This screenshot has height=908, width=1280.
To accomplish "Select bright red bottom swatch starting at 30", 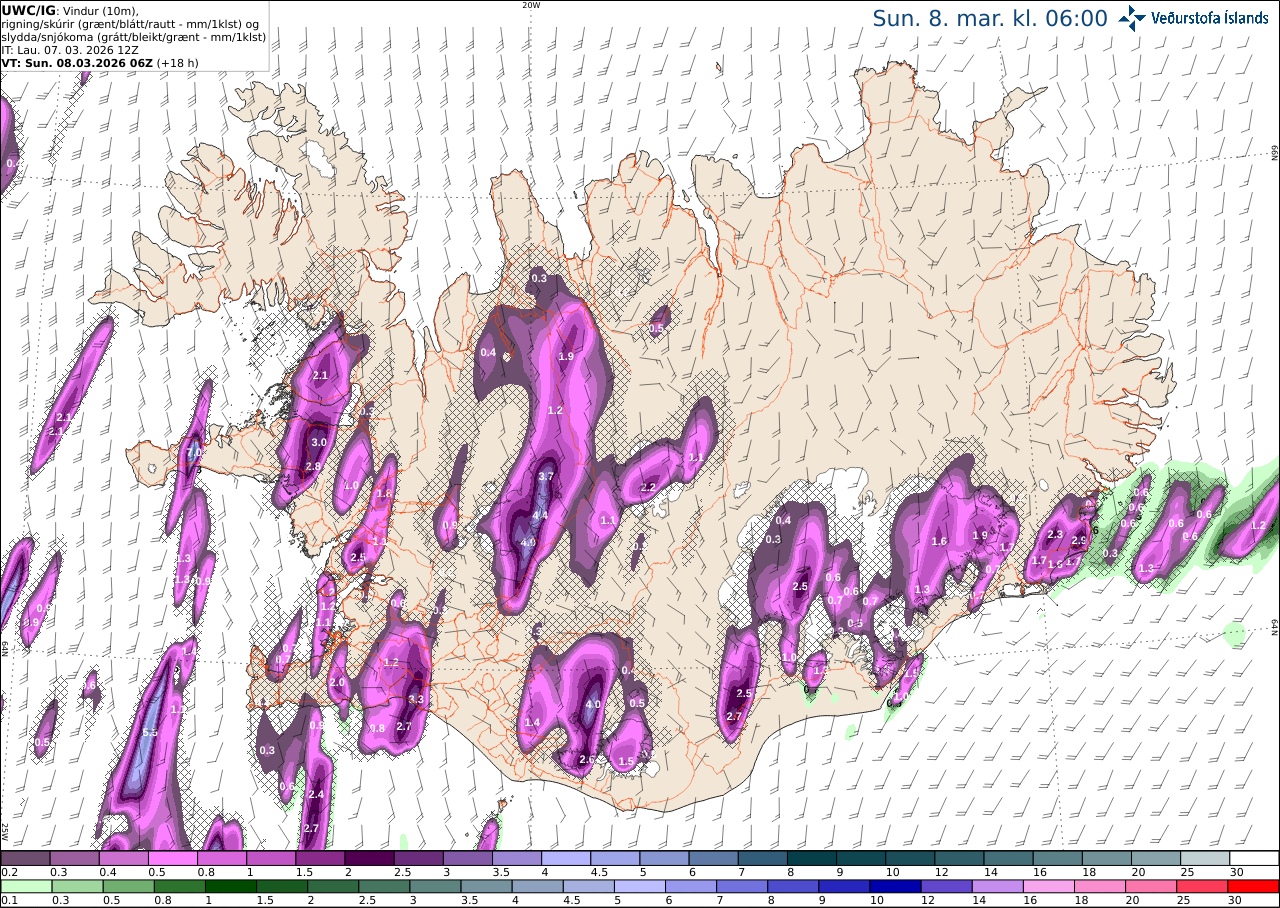I will point(1255,886).
